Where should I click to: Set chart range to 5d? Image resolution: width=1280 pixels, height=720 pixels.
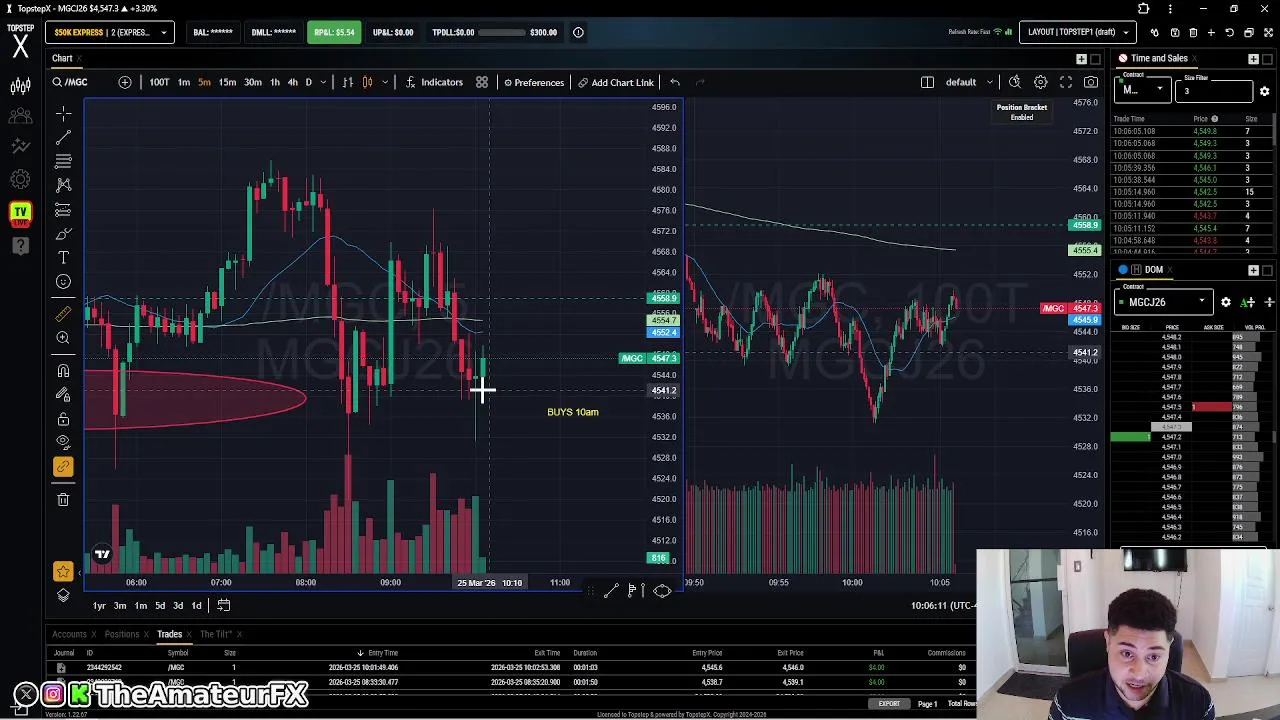(x=159, y=605)
